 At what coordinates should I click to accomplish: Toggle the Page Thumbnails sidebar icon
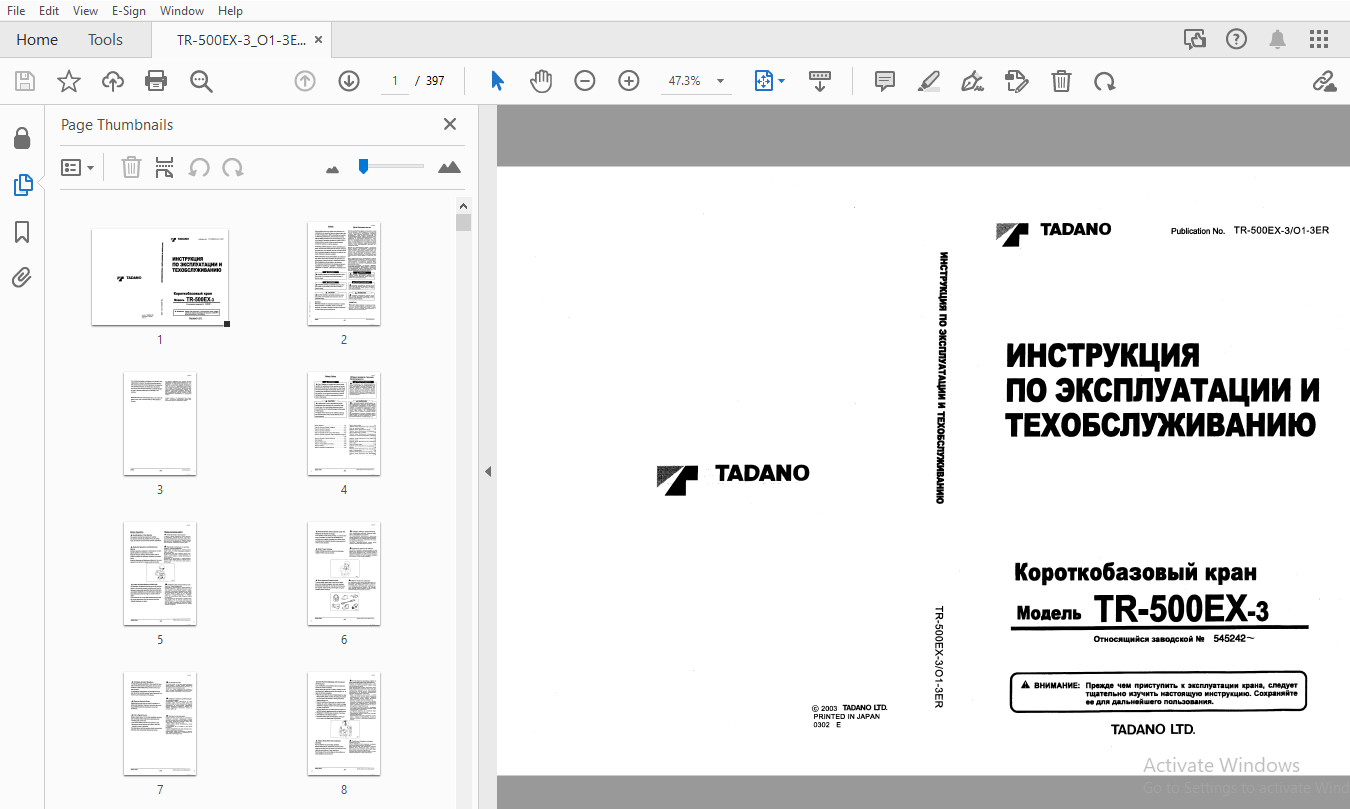pos(22,185)
